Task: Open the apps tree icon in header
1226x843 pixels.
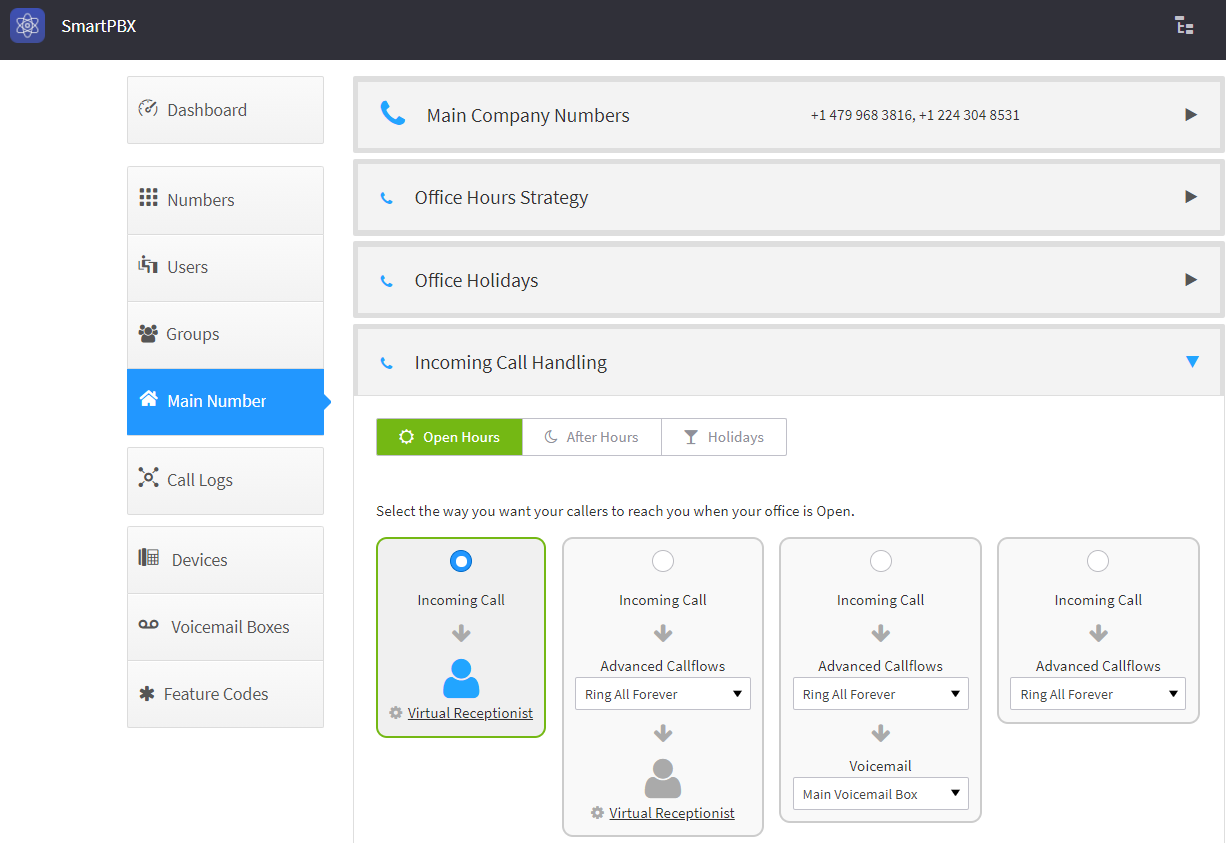Action: (x=1184, y=26)
